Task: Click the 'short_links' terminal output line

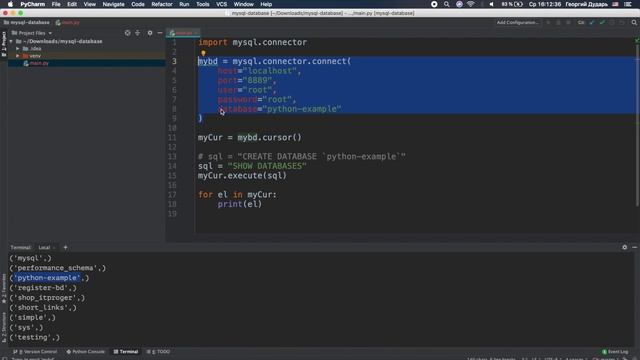Action: pyautogui.click(x=43, y=308)
